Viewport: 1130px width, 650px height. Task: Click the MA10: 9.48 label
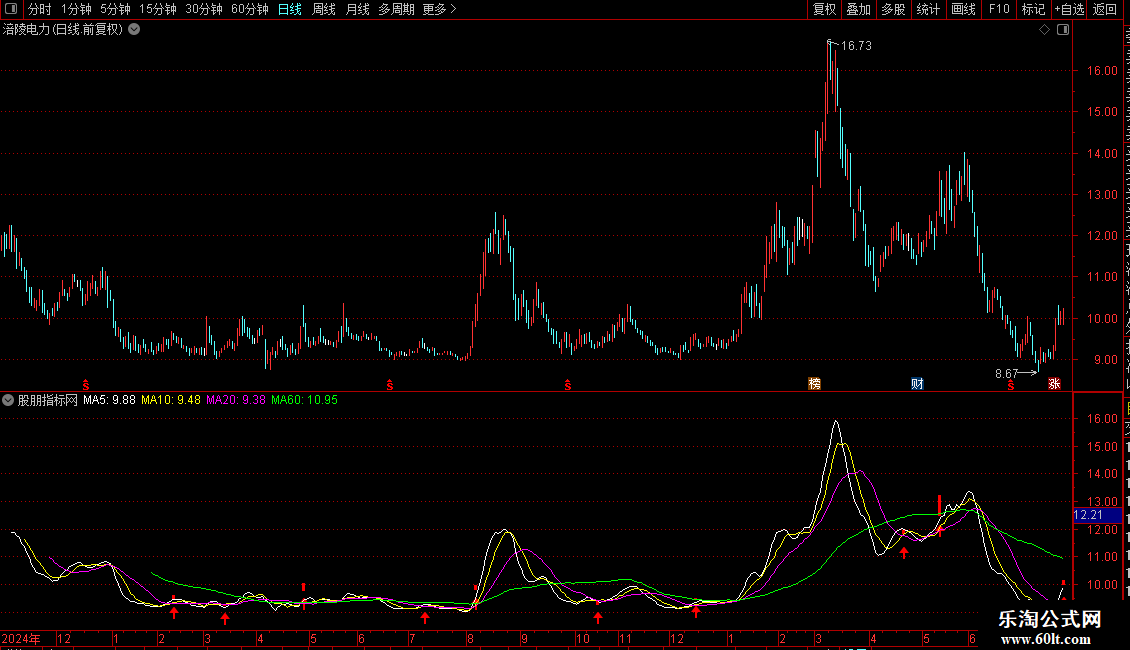click(x=171, y=400)
